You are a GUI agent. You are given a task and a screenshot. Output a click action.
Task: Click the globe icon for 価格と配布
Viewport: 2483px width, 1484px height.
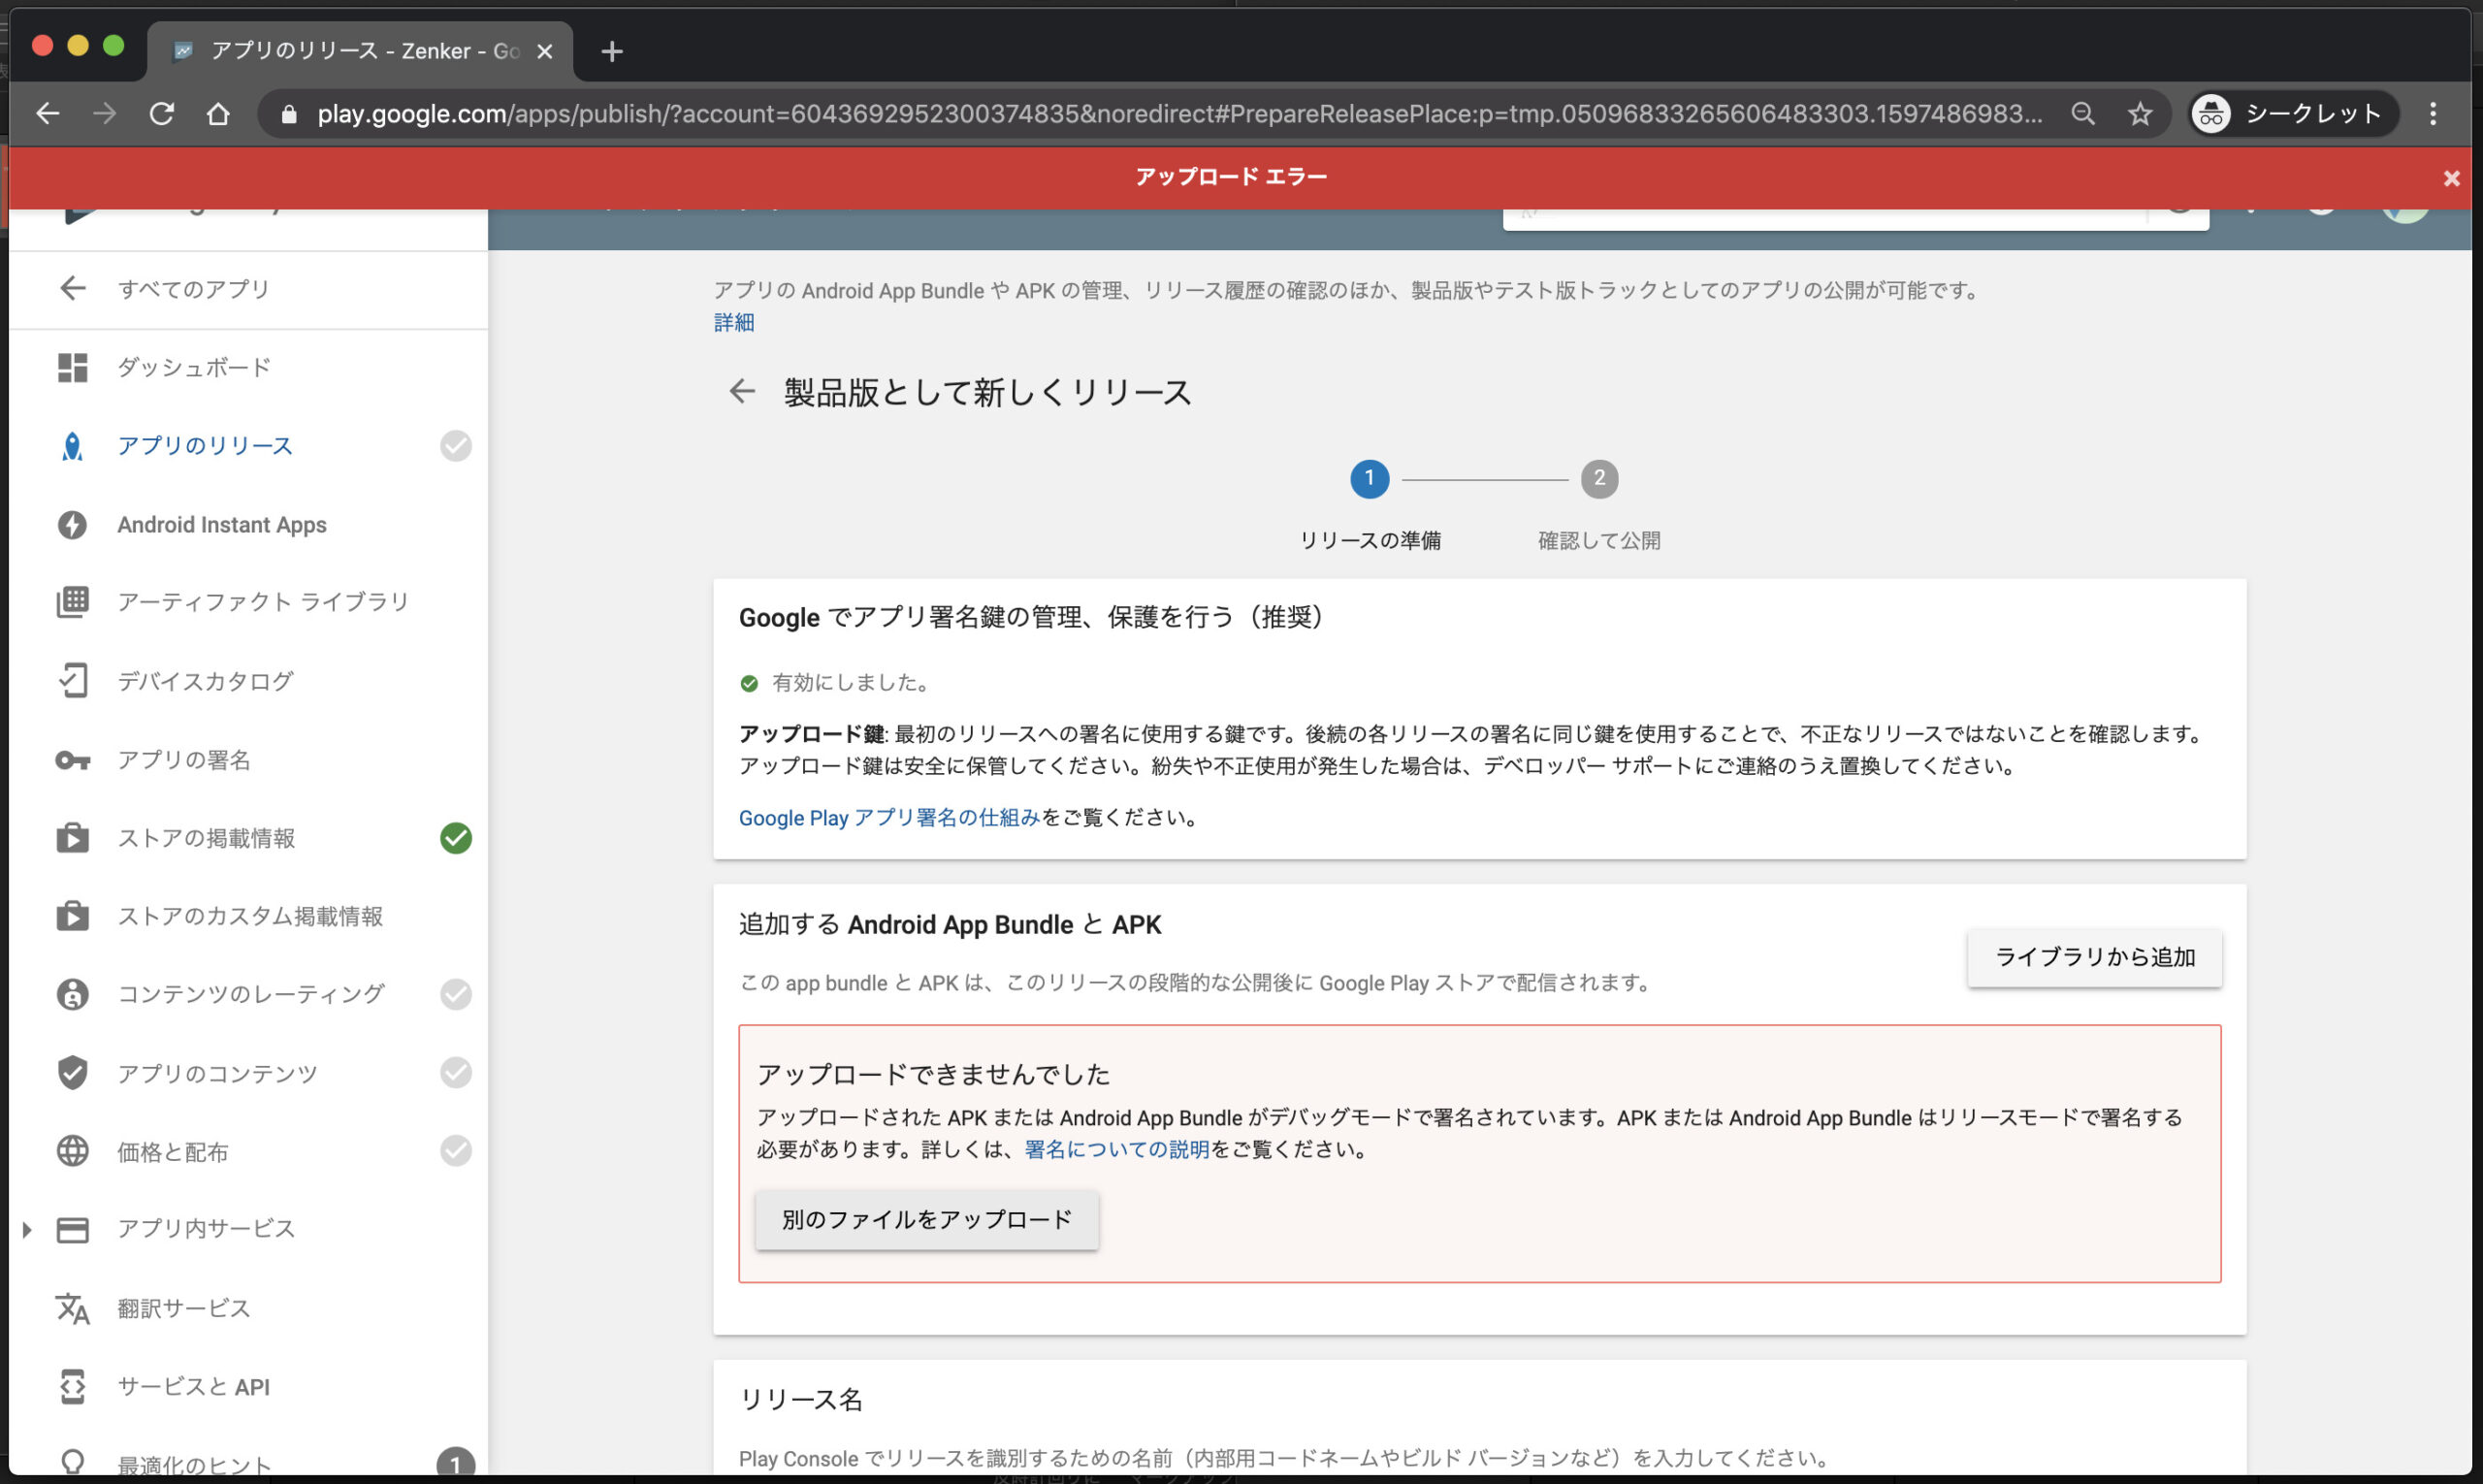(x=72, y=1151)
